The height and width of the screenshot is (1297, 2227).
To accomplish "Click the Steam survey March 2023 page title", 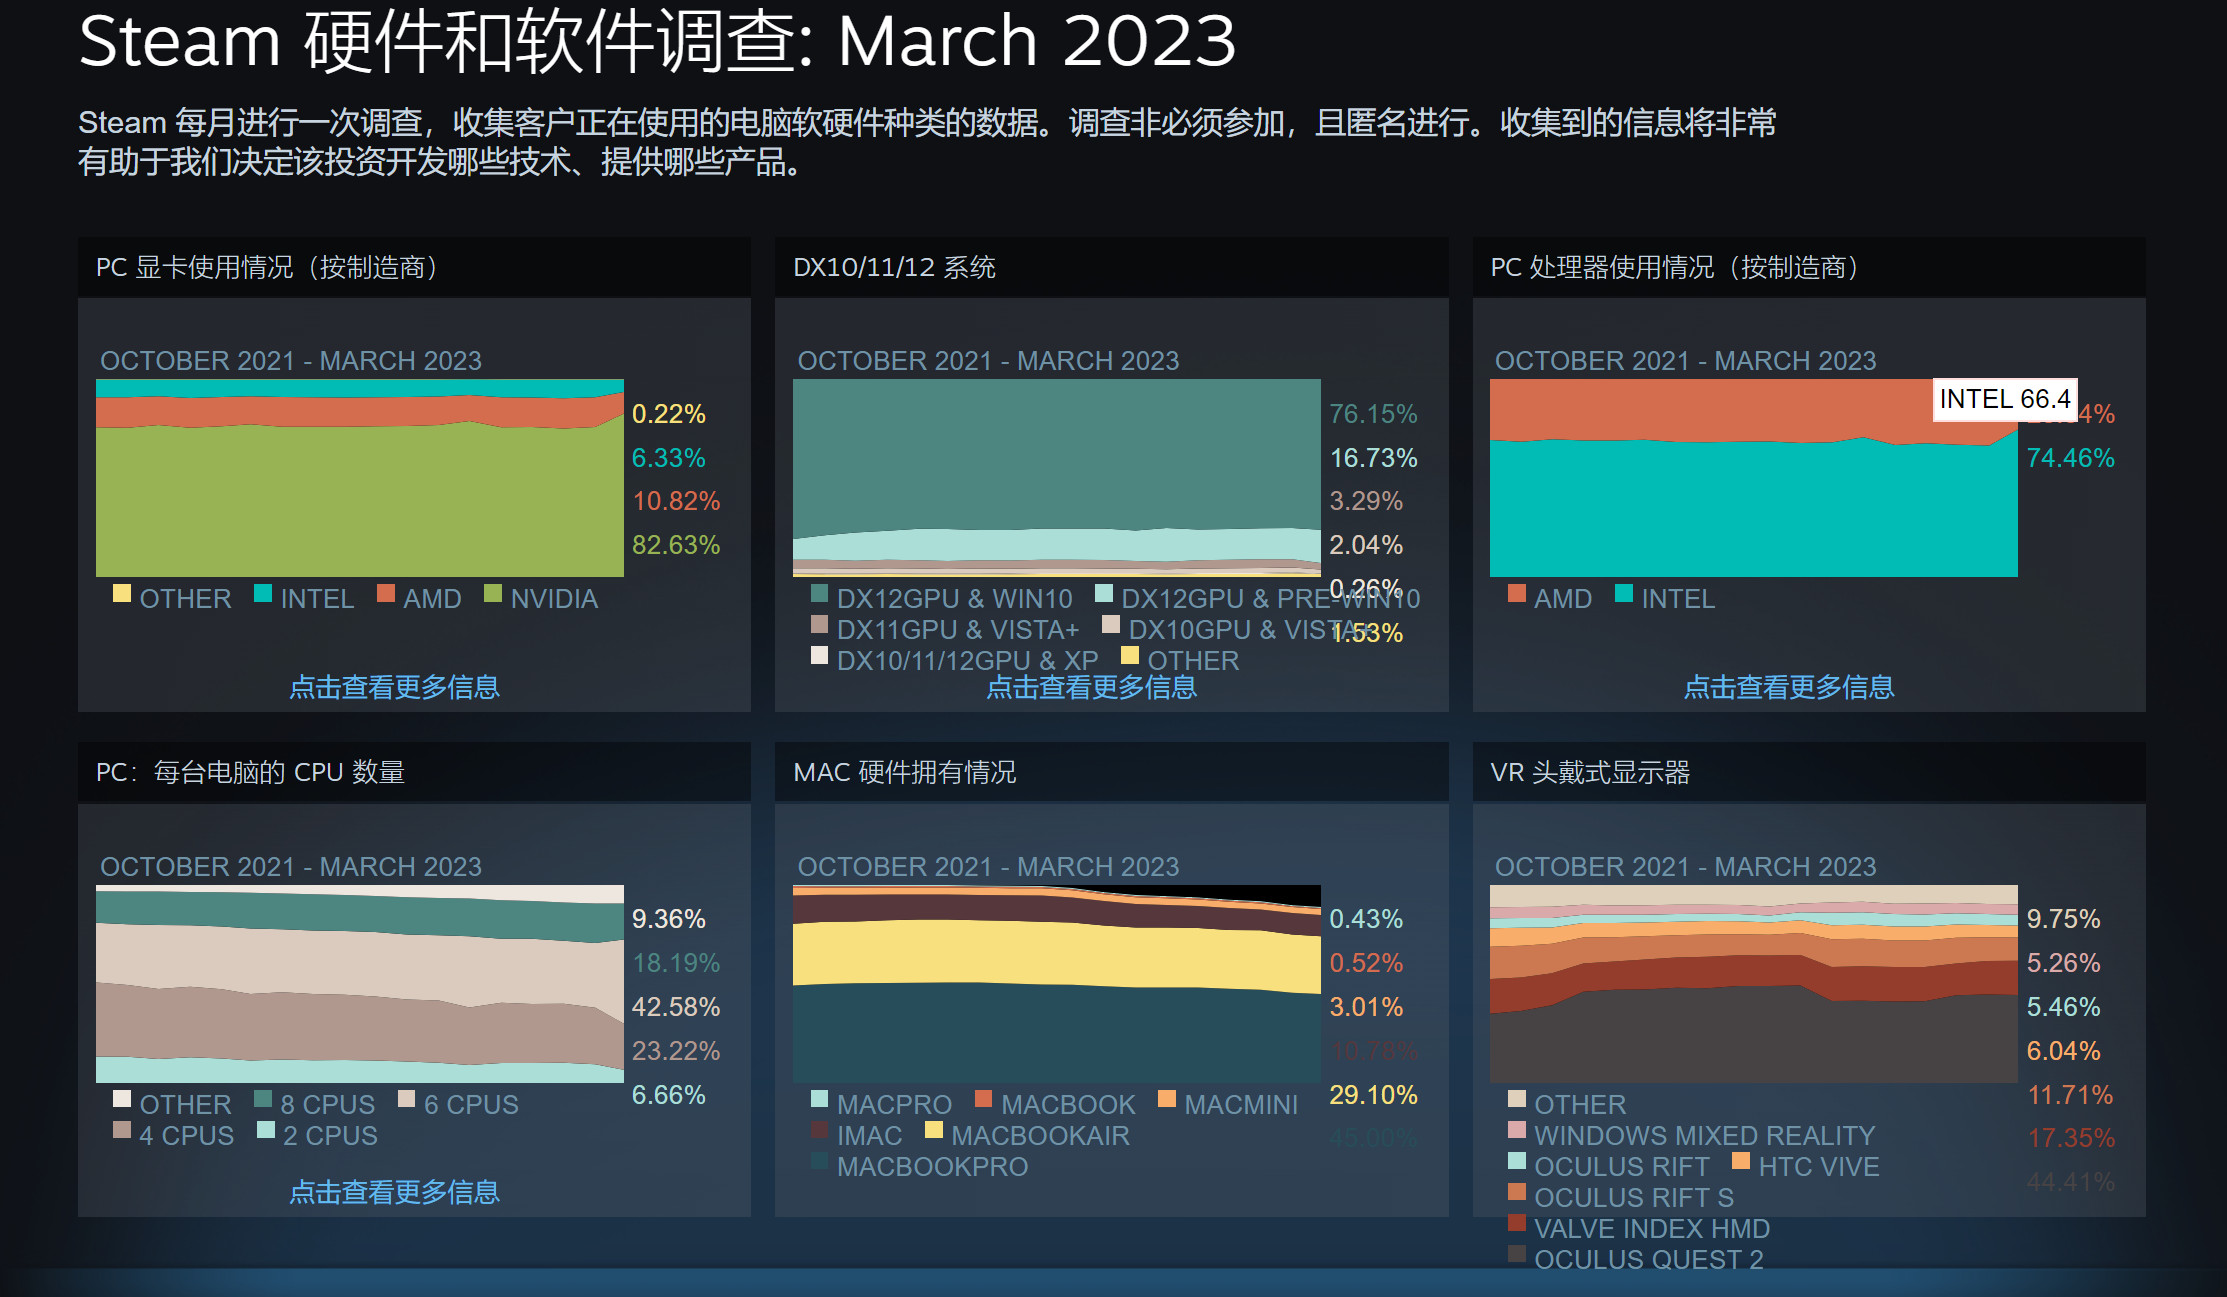I will coord(657,42).
